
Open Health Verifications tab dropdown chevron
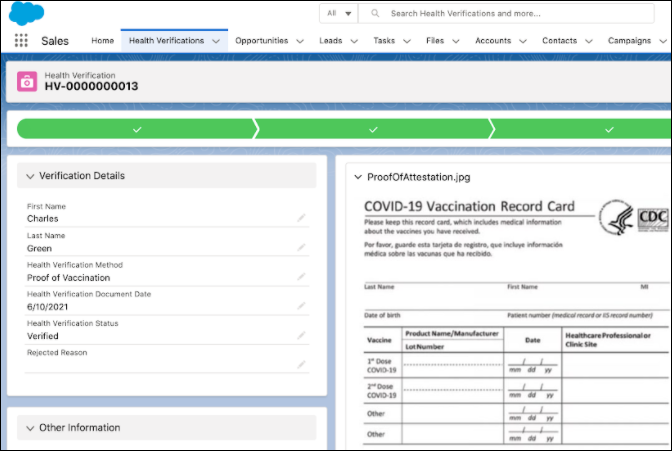tap(216, 41)
